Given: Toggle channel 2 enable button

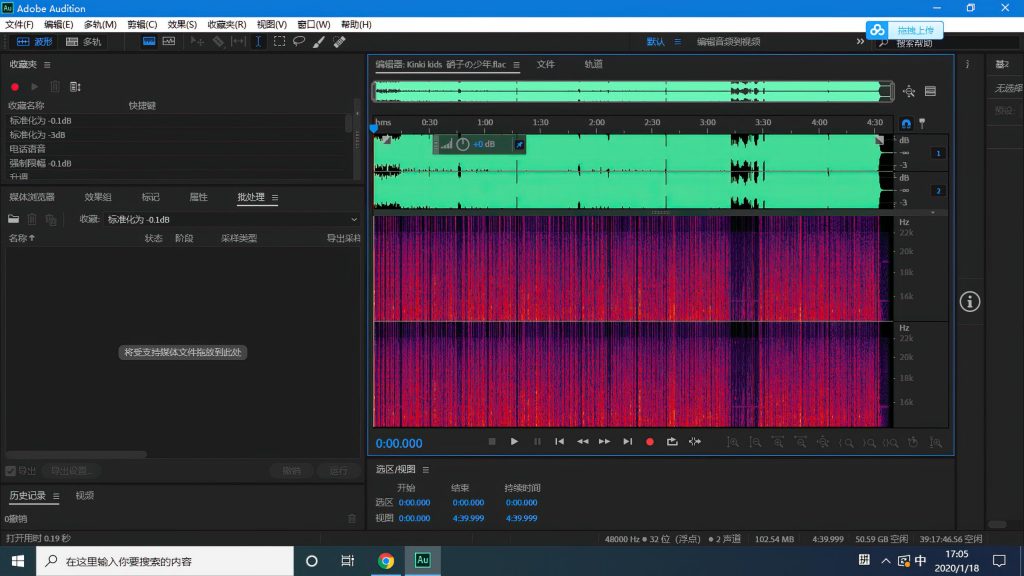Looking at the screenshot, I should [938, 191].
